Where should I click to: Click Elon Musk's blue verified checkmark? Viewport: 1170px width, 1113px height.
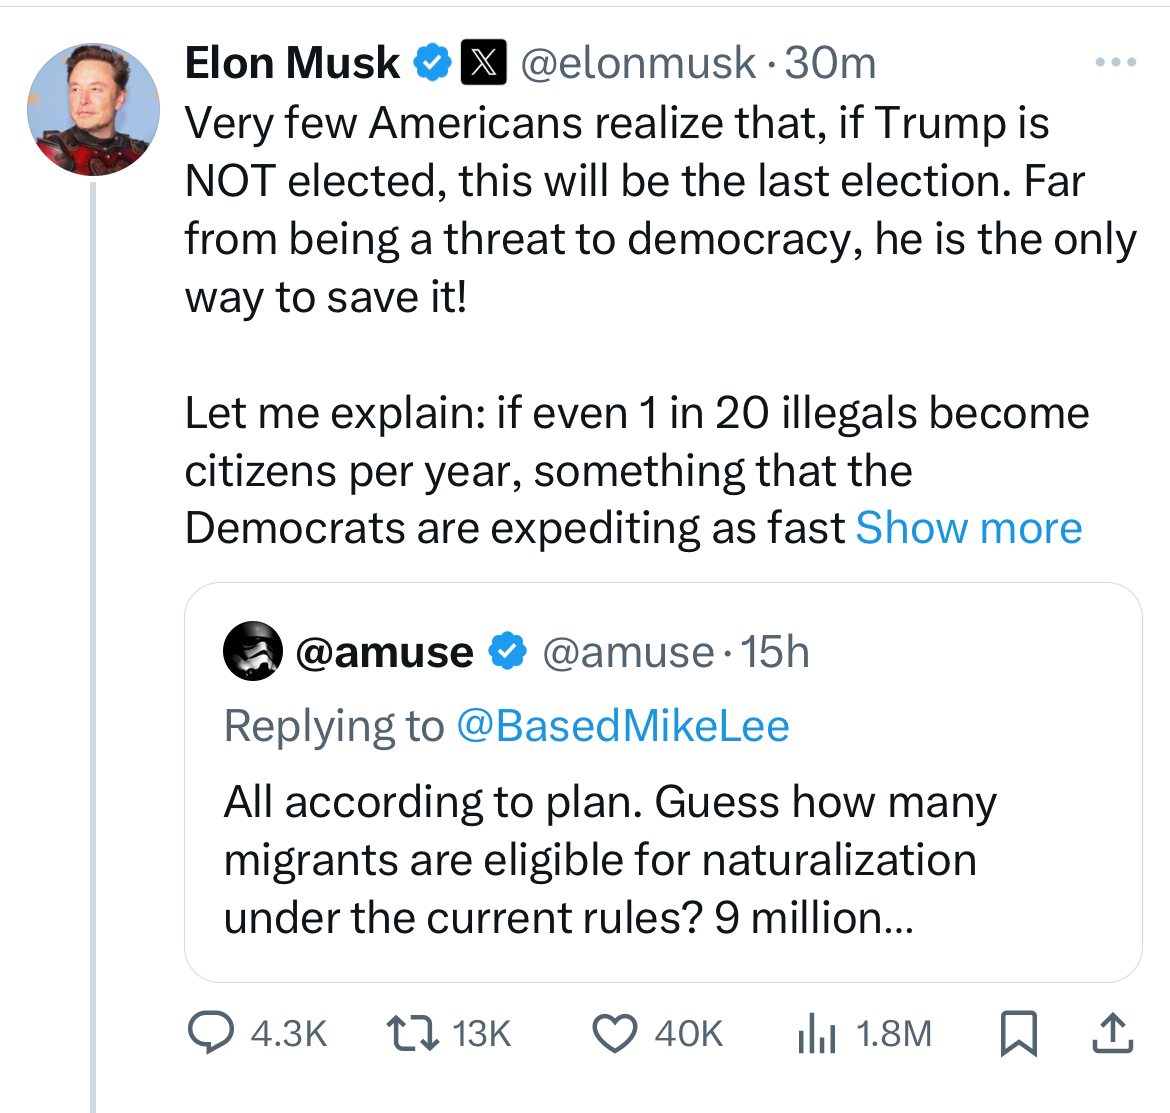coord(433,62)
